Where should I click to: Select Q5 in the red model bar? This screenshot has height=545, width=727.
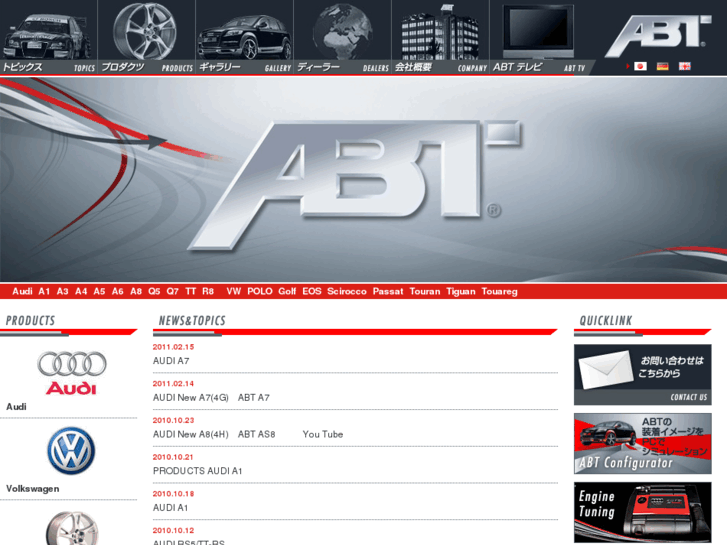click(154, 291)
